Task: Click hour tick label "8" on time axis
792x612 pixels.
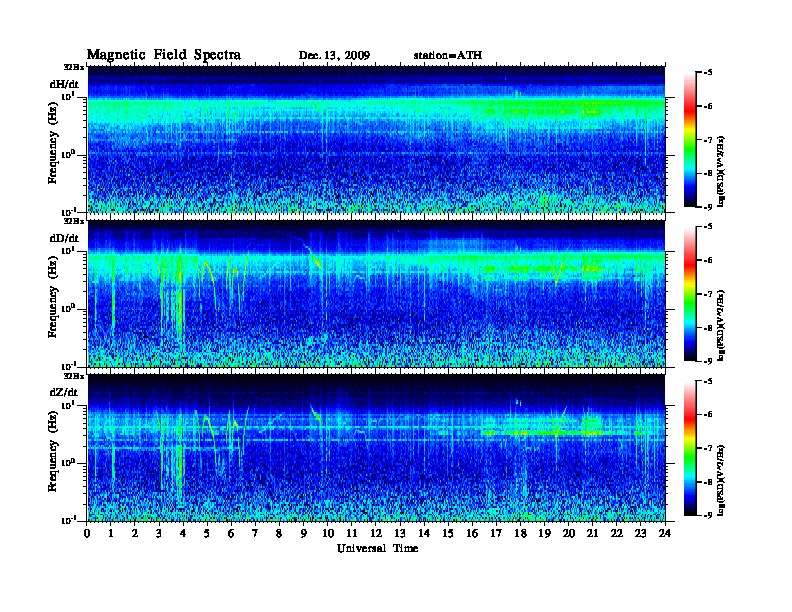Action: pyautogui.click(x=279, y=534)
